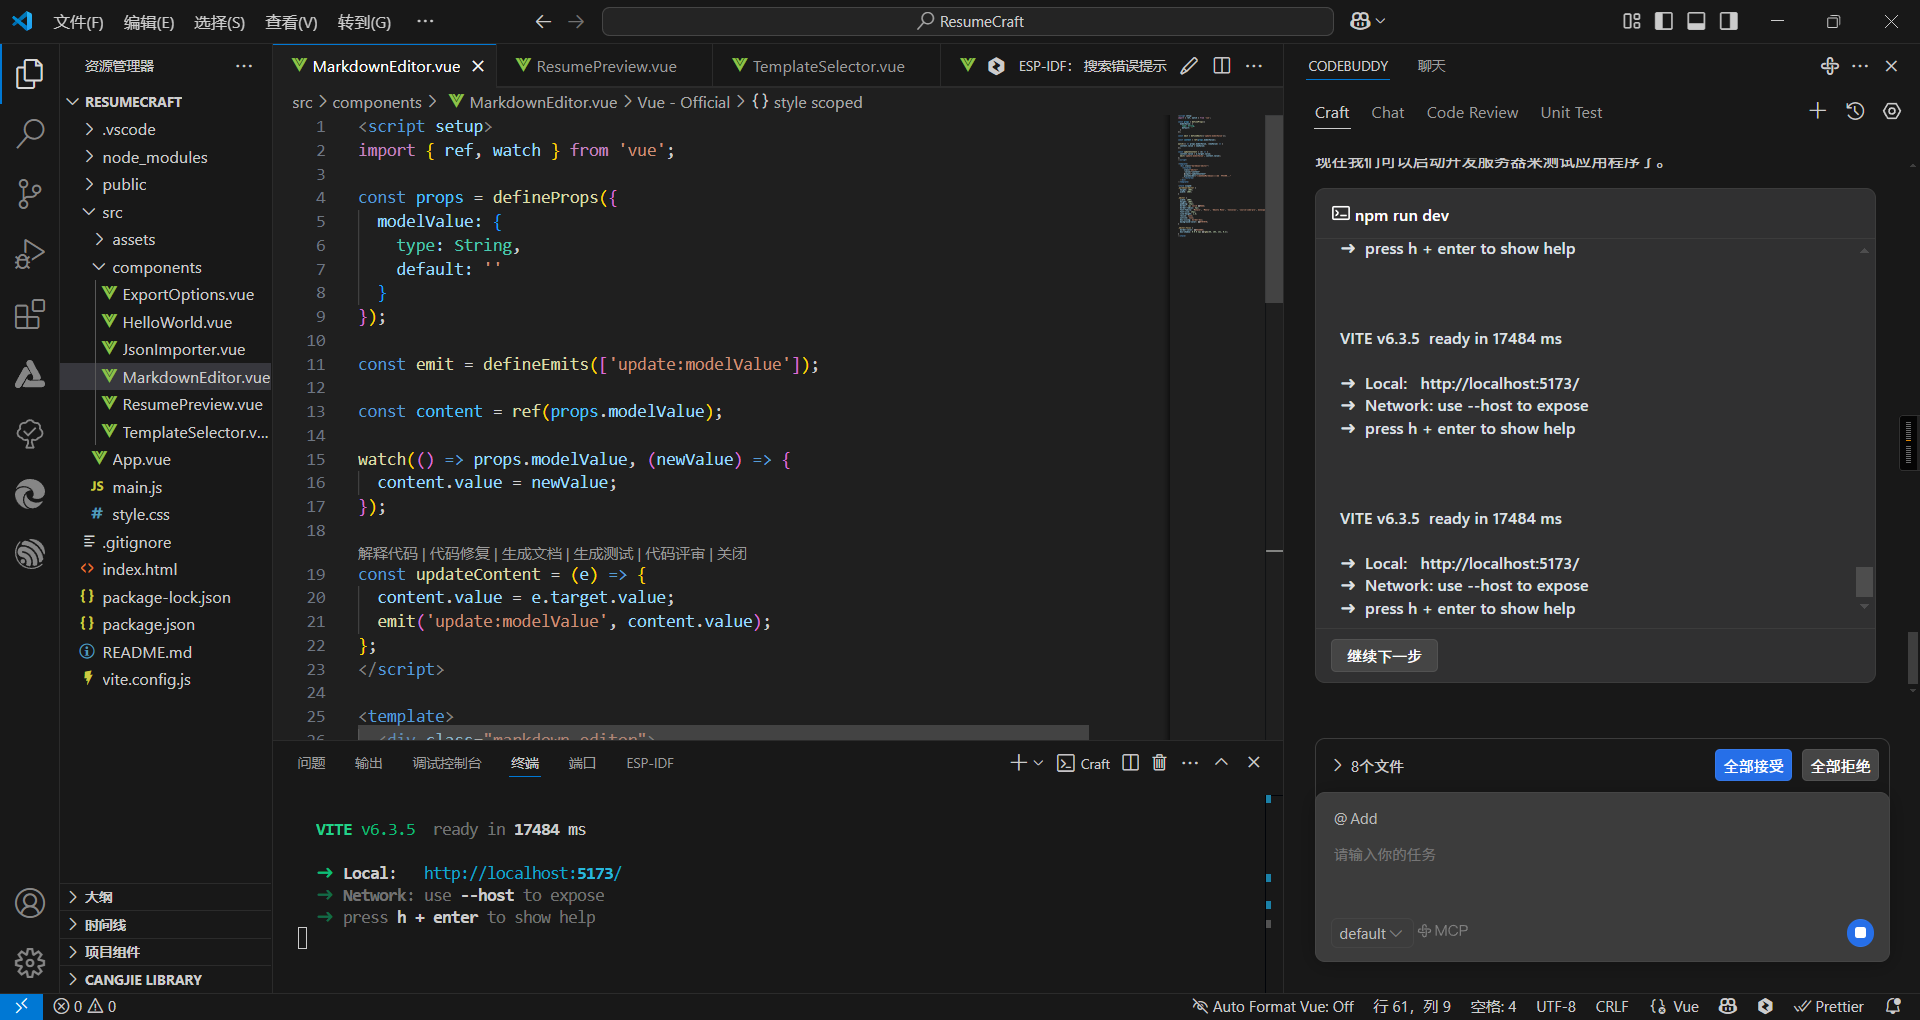This screenshot has width=1920, height=1020.
Task: Open the Extensions view icon
Action: tap(30, 315)
